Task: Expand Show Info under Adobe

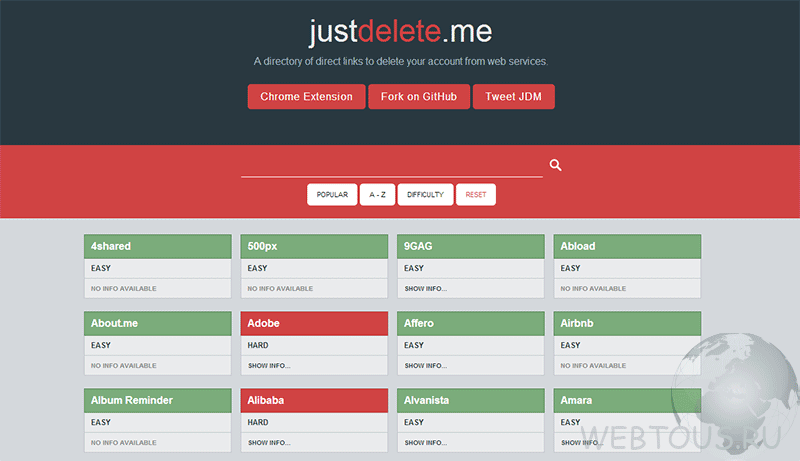Action: coord(269,366)
